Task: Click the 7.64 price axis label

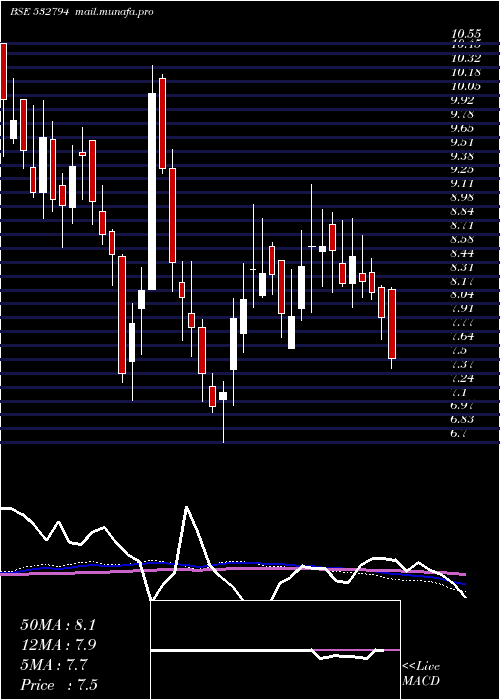Action: tap(464, 336)
